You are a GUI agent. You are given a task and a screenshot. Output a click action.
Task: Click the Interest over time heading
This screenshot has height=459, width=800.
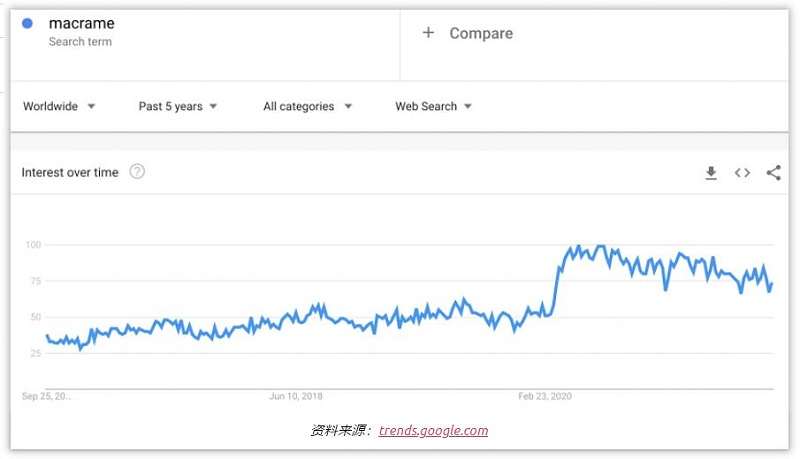(70, 173)
